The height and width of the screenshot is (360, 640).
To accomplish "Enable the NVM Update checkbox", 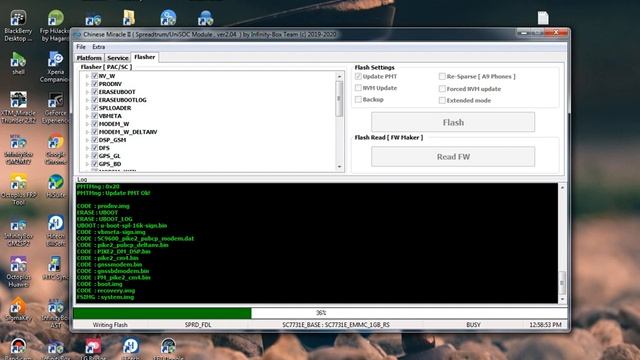I will point(358,88).
